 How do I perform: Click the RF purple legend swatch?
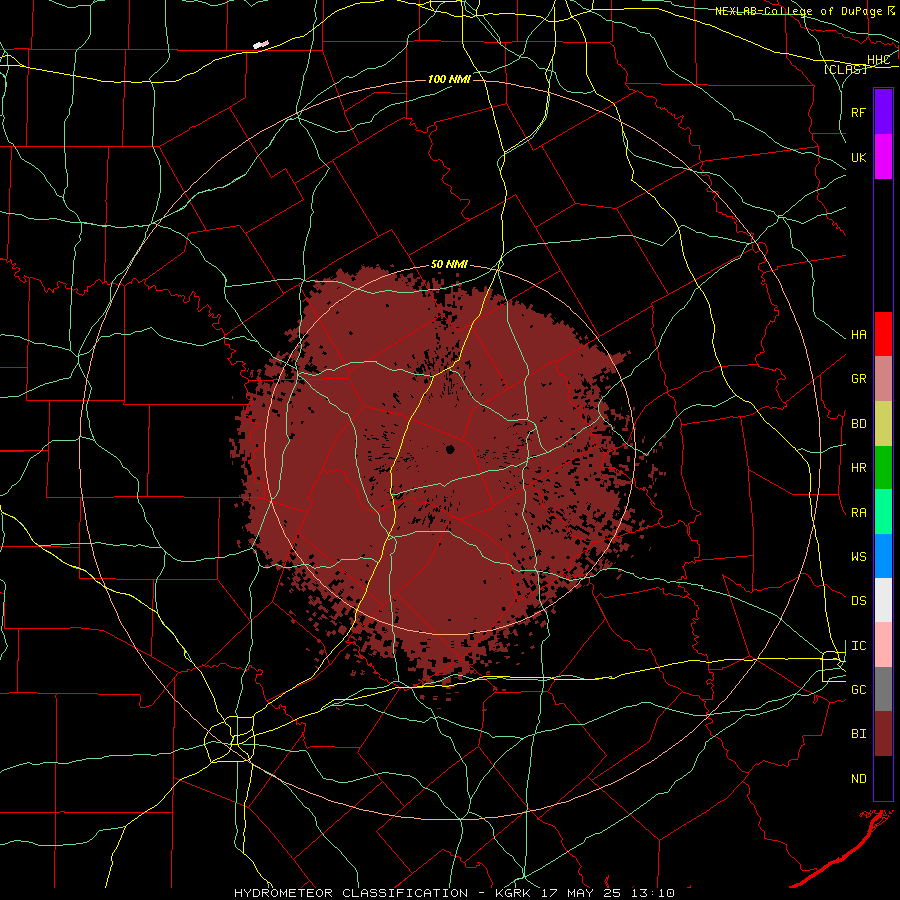pyautogui.click(x=883, y=112)
